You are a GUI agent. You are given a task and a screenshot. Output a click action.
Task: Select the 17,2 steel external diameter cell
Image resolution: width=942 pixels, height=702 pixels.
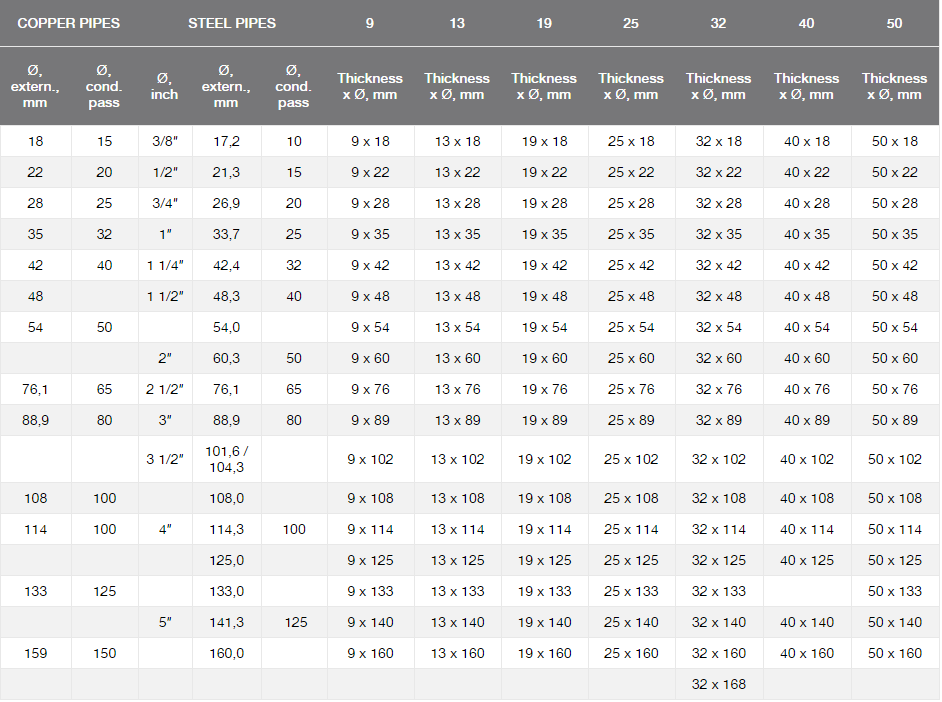pyautogui.click(x=226, y=142)
